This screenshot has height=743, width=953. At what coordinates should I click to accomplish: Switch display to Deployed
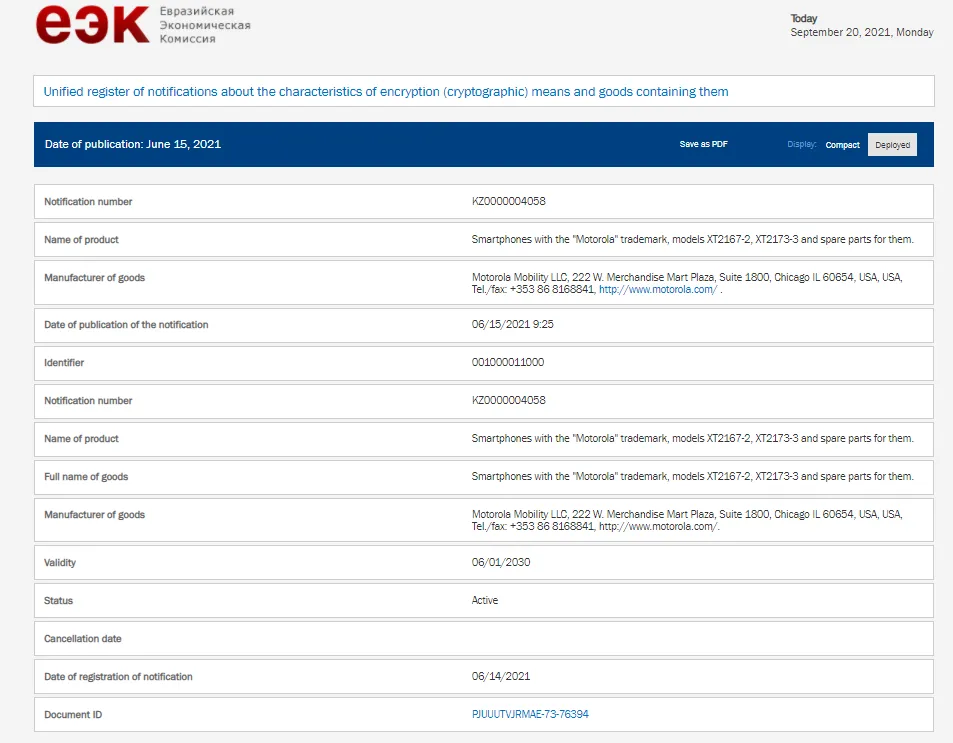coord(892,145)
